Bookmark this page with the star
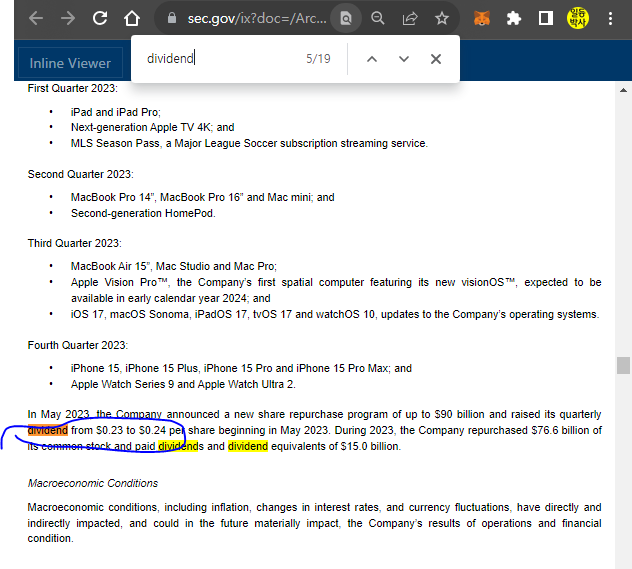632x569 pixels. click(x=442, y=18)
